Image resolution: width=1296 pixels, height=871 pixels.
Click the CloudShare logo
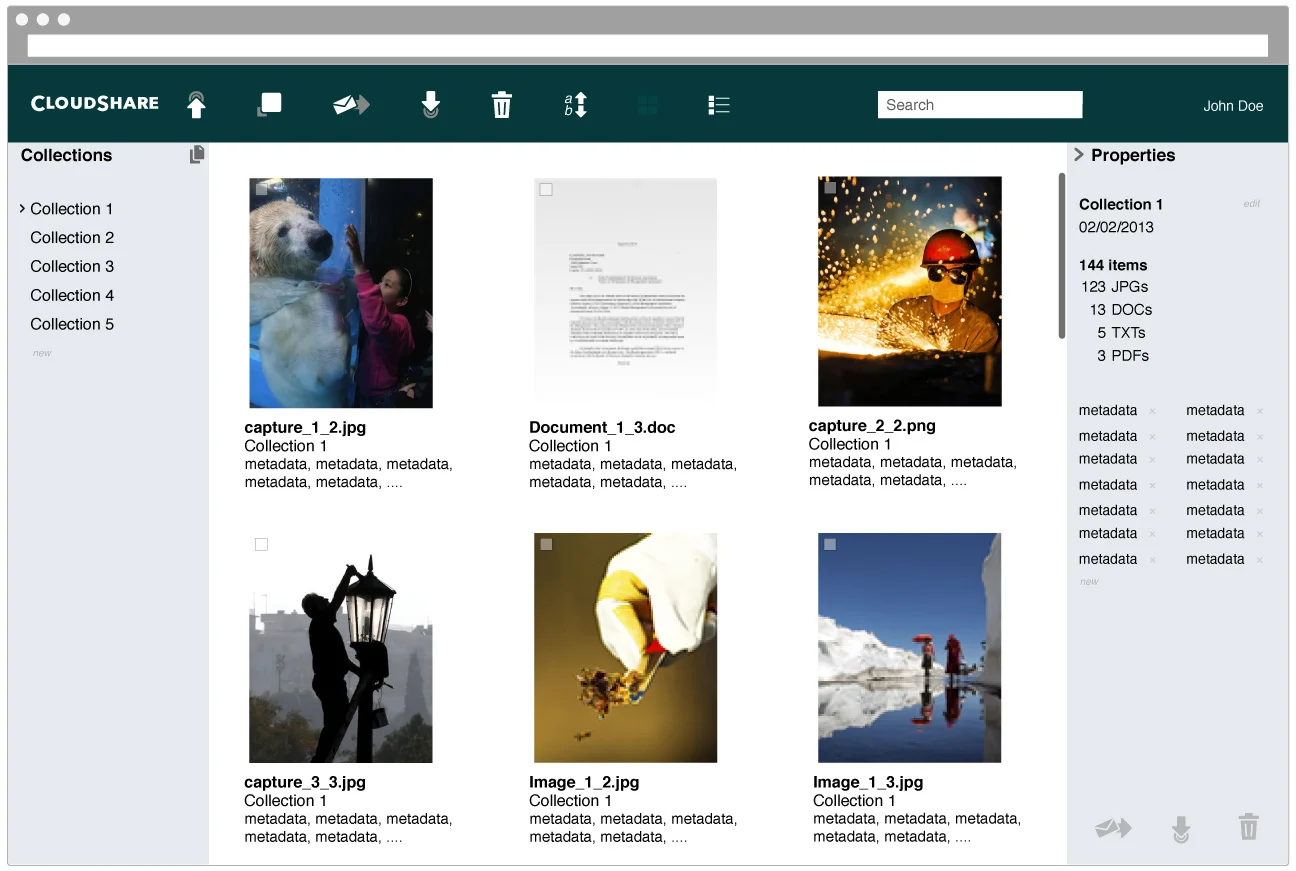click(95, 103)
